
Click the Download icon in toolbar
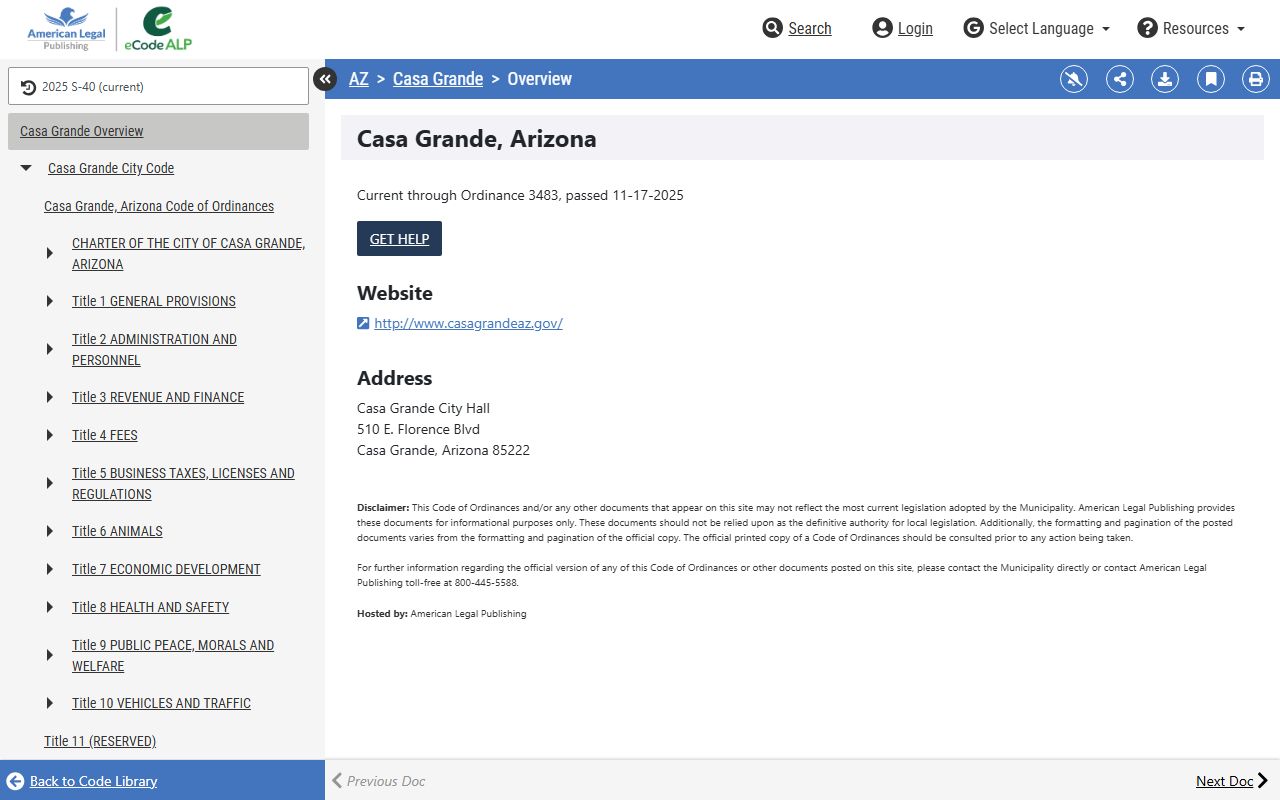click(1165, 79)
